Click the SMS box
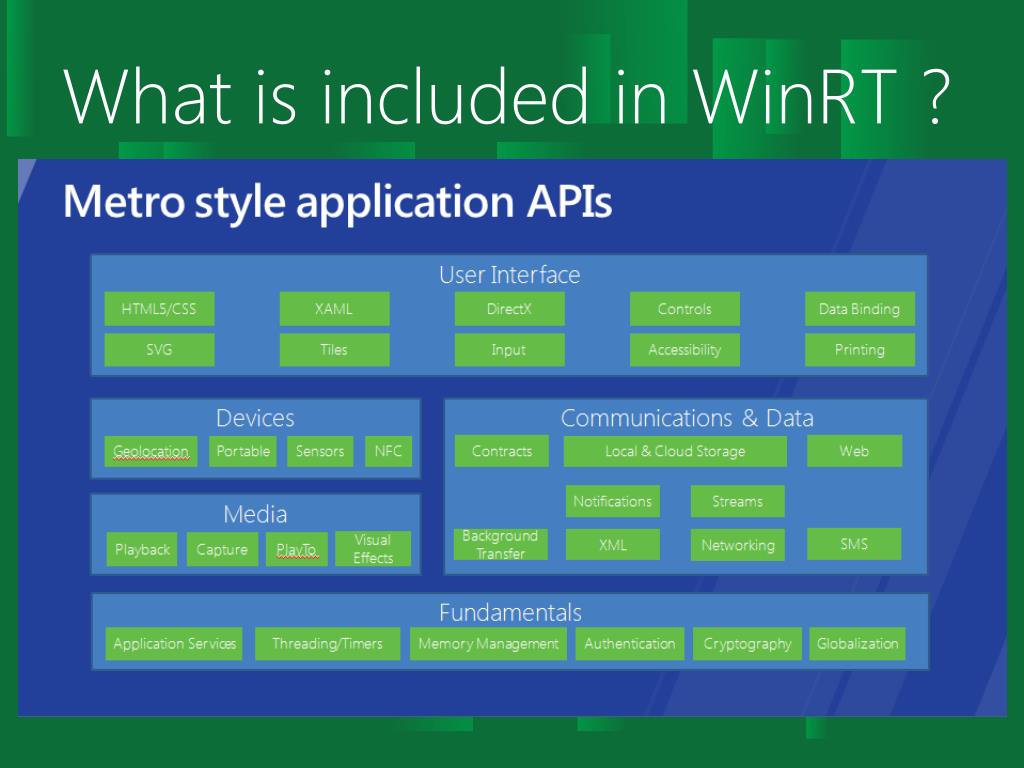Viewport: 1024px width, 768px height. pos(854,544)
